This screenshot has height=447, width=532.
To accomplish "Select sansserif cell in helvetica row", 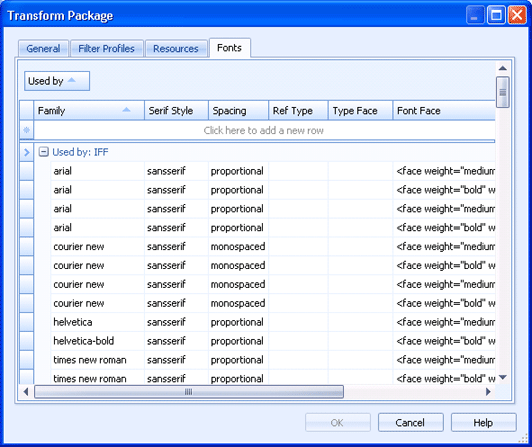I will (176, 322).
